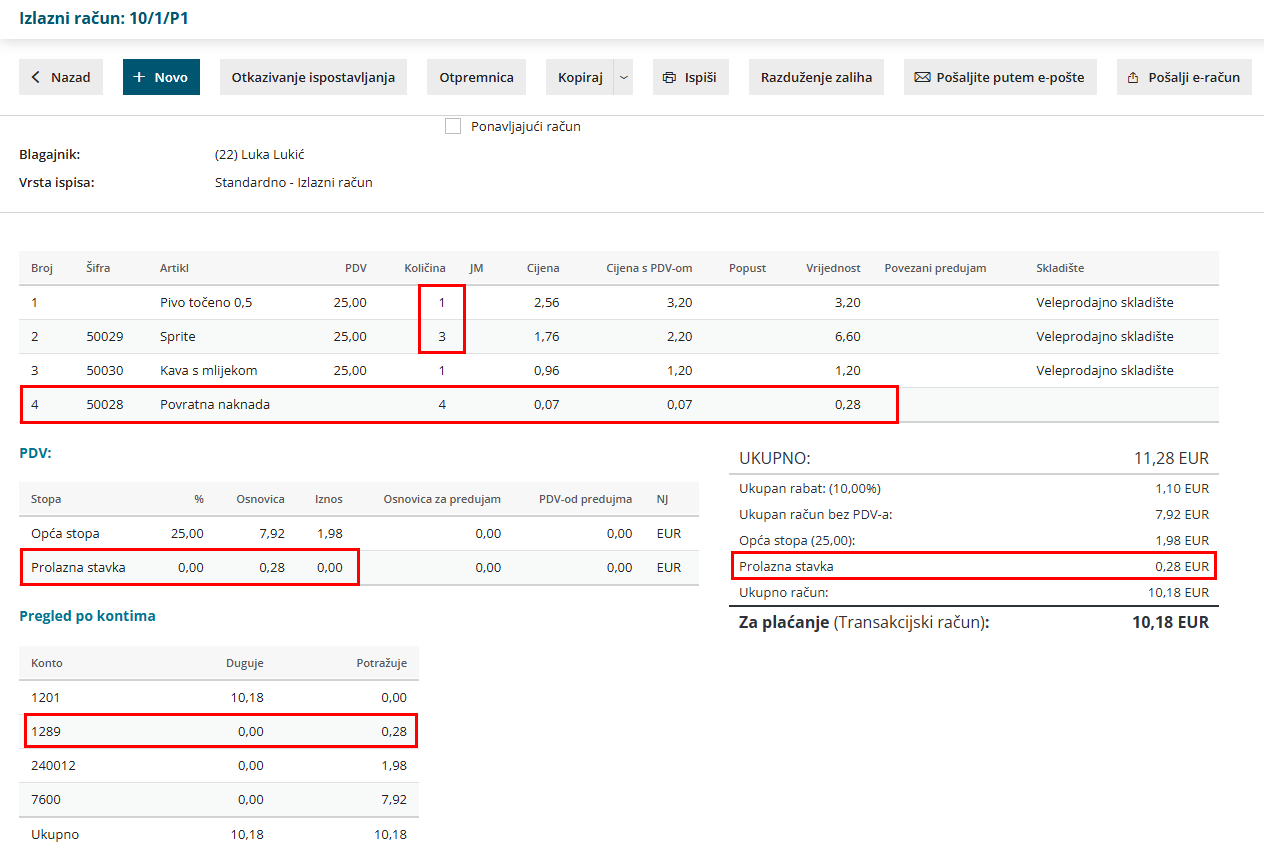Image resolution: width=1264 pixels, height=856 pixels.
Task: Click Standardno - Izlazni račun print type
Action: [x=294, y=182]
